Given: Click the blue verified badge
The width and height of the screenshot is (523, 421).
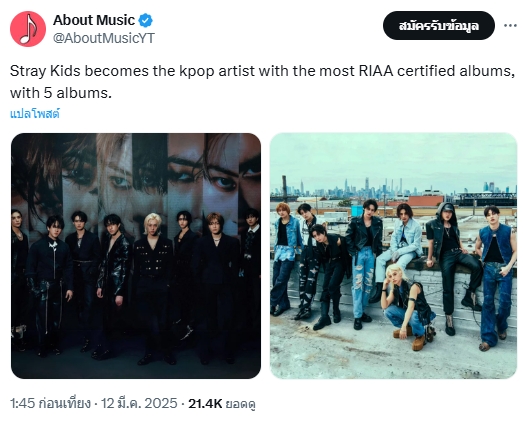Looking at the screenshot, I should [x=145, y=20].
